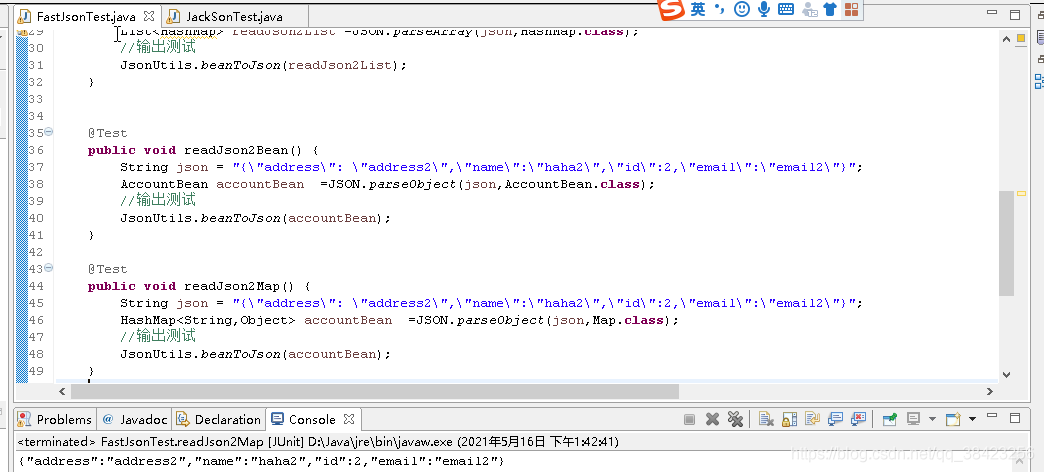The height and width of the screenshot is (472, 1044).
Task: Click Remove Launch X icon in Console
Action: [x=713, y=420]
